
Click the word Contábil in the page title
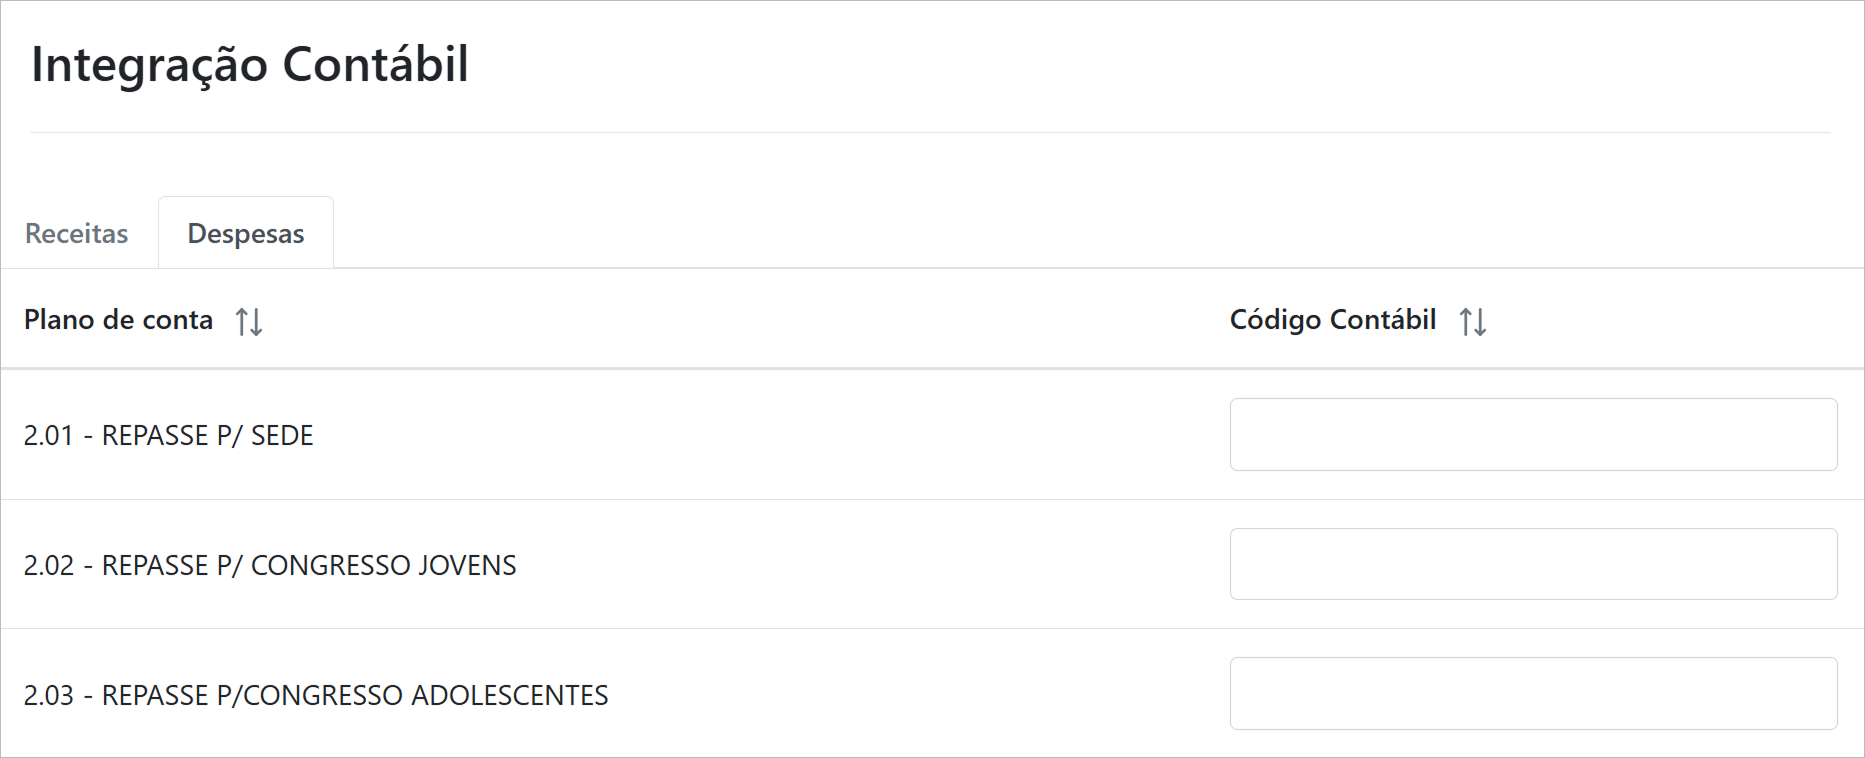tap(376, 65)
